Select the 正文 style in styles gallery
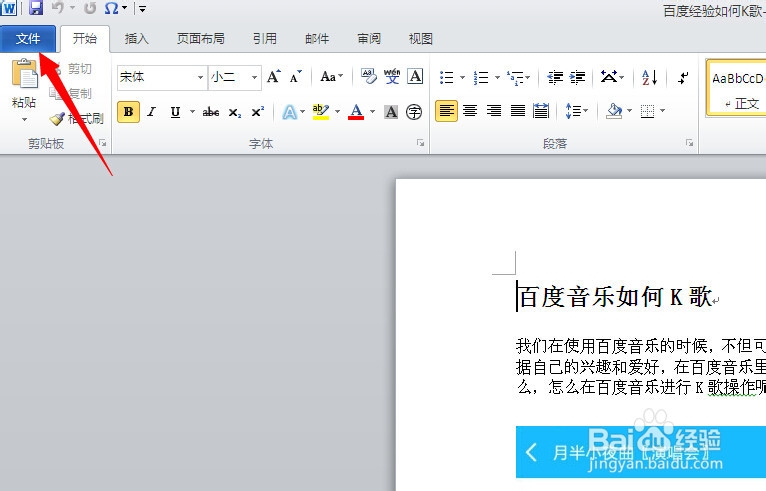 coord(737,88)
